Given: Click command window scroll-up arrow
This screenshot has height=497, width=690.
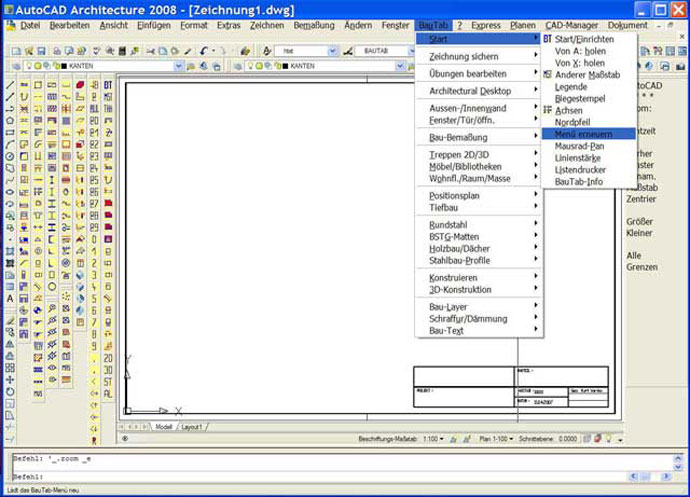Looking at the screenshot, I should point(678,459).
